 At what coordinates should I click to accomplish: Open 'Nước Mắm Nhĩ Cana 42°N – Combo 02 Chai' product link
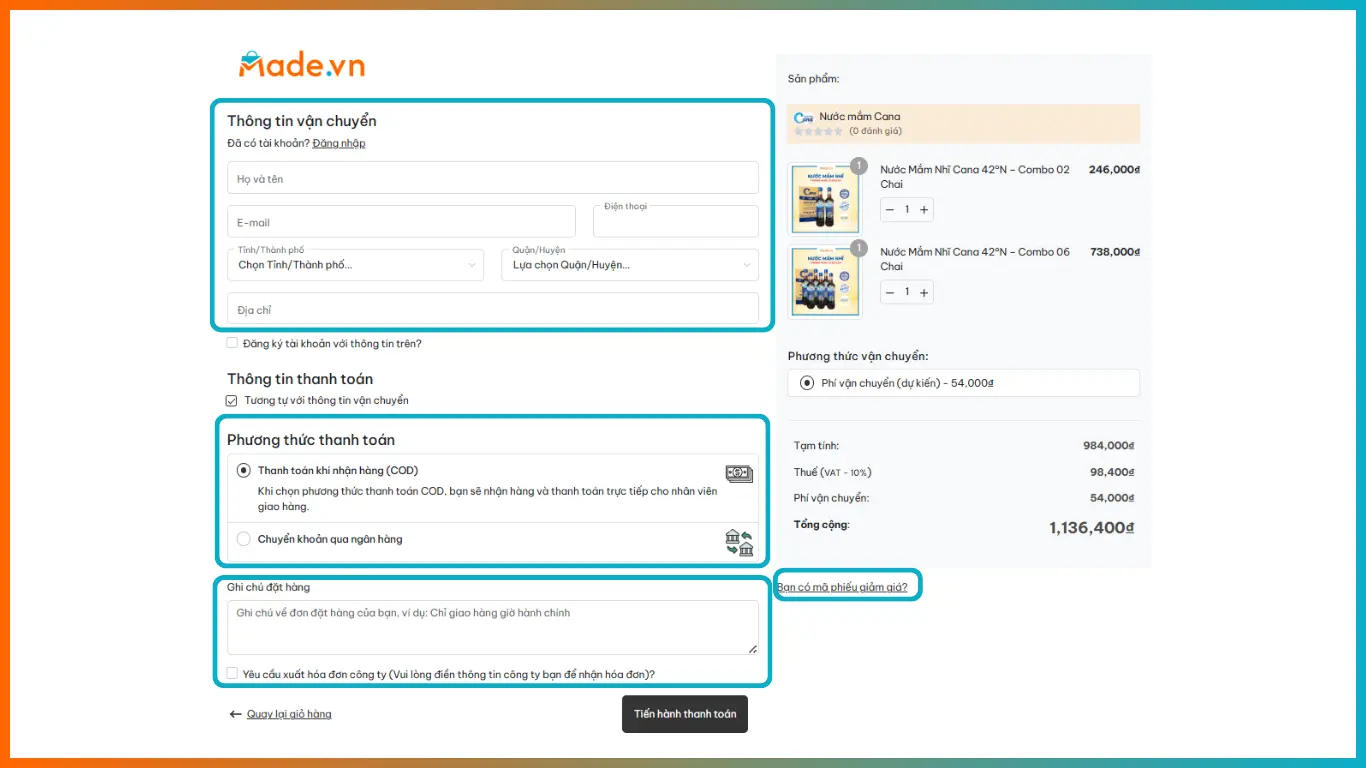[975, 177]
